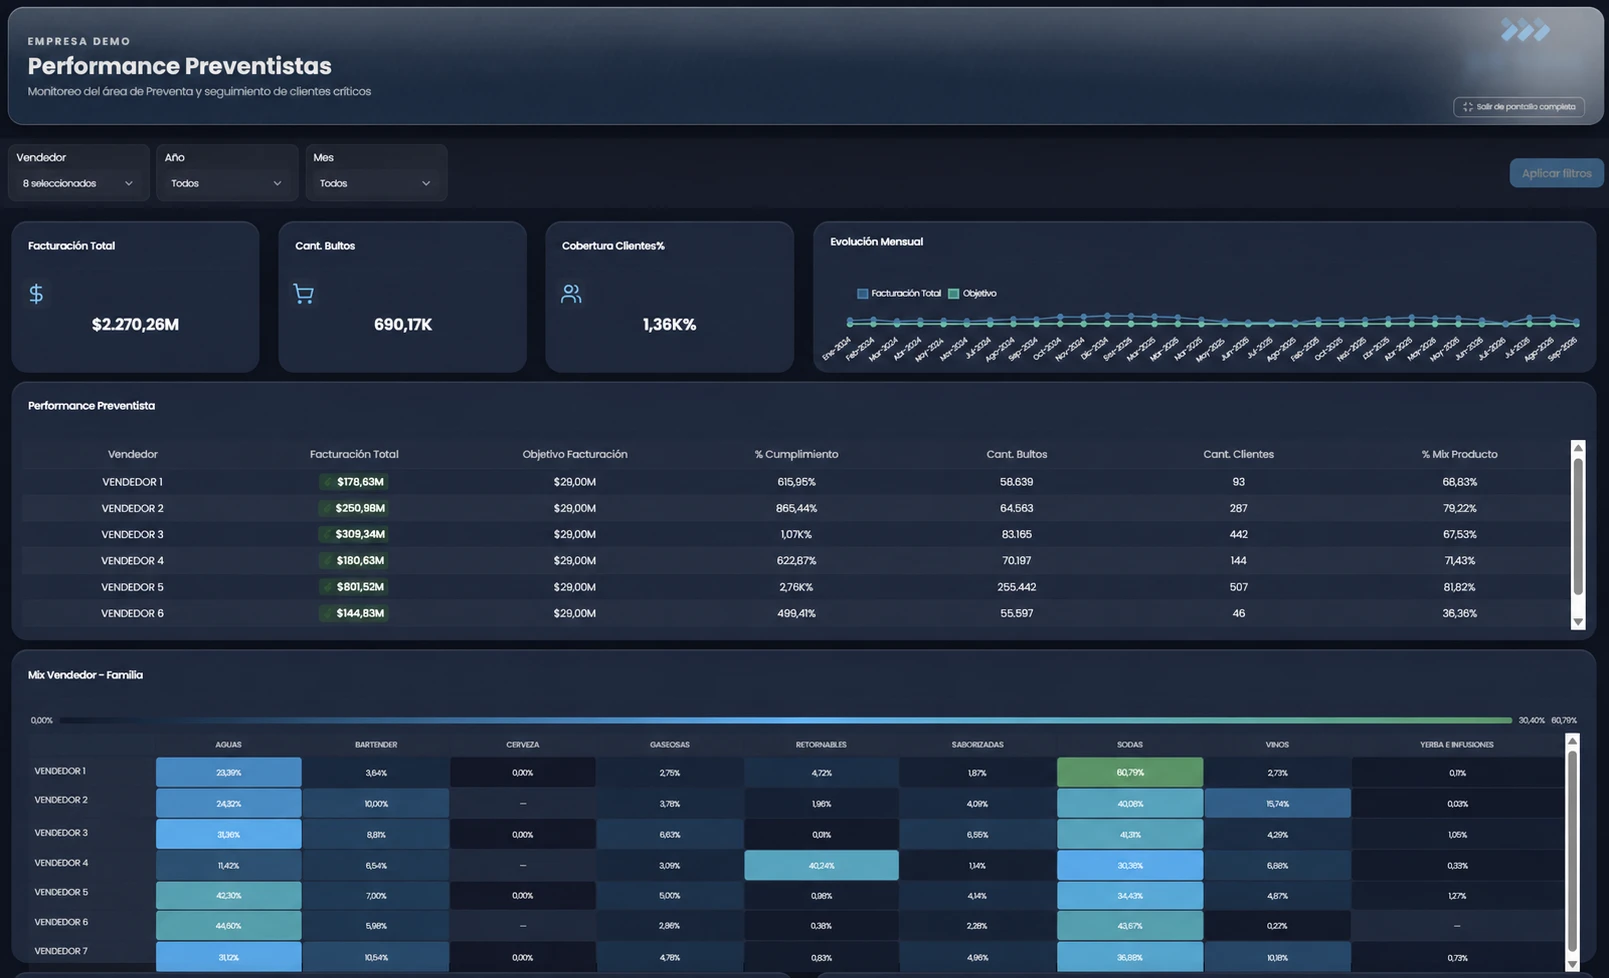The height and width of the screenshot is (978, 1609).
Task: Click the RETORNABLES heatmap column header
Action: [x=821, y=745]
